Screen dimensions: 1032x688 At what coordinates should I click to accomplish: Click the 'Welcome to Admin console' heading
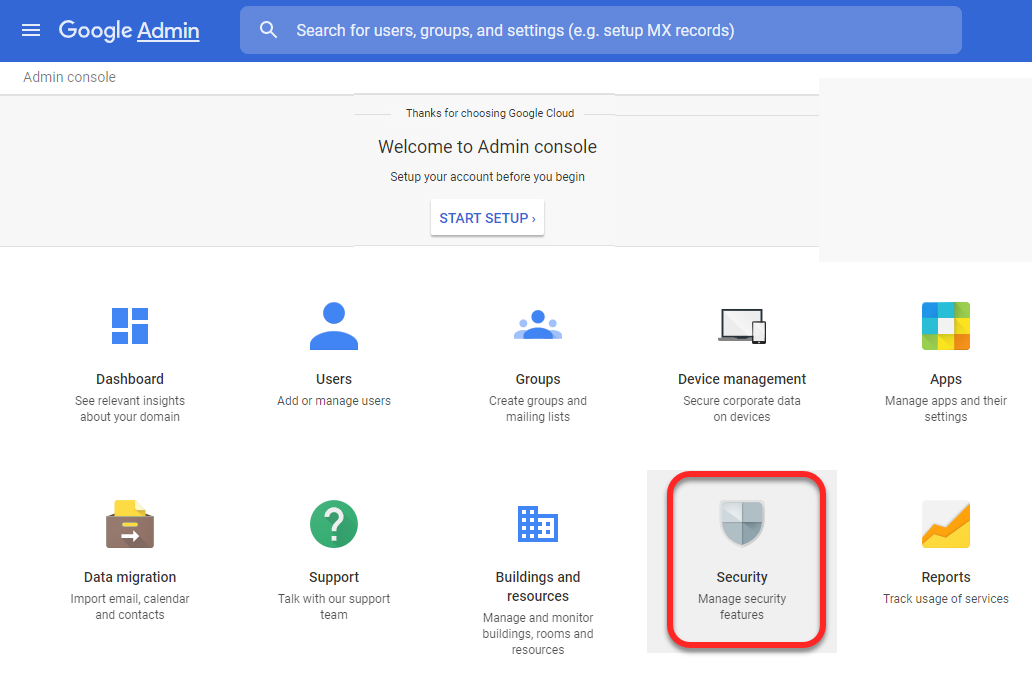coord(487,147)
